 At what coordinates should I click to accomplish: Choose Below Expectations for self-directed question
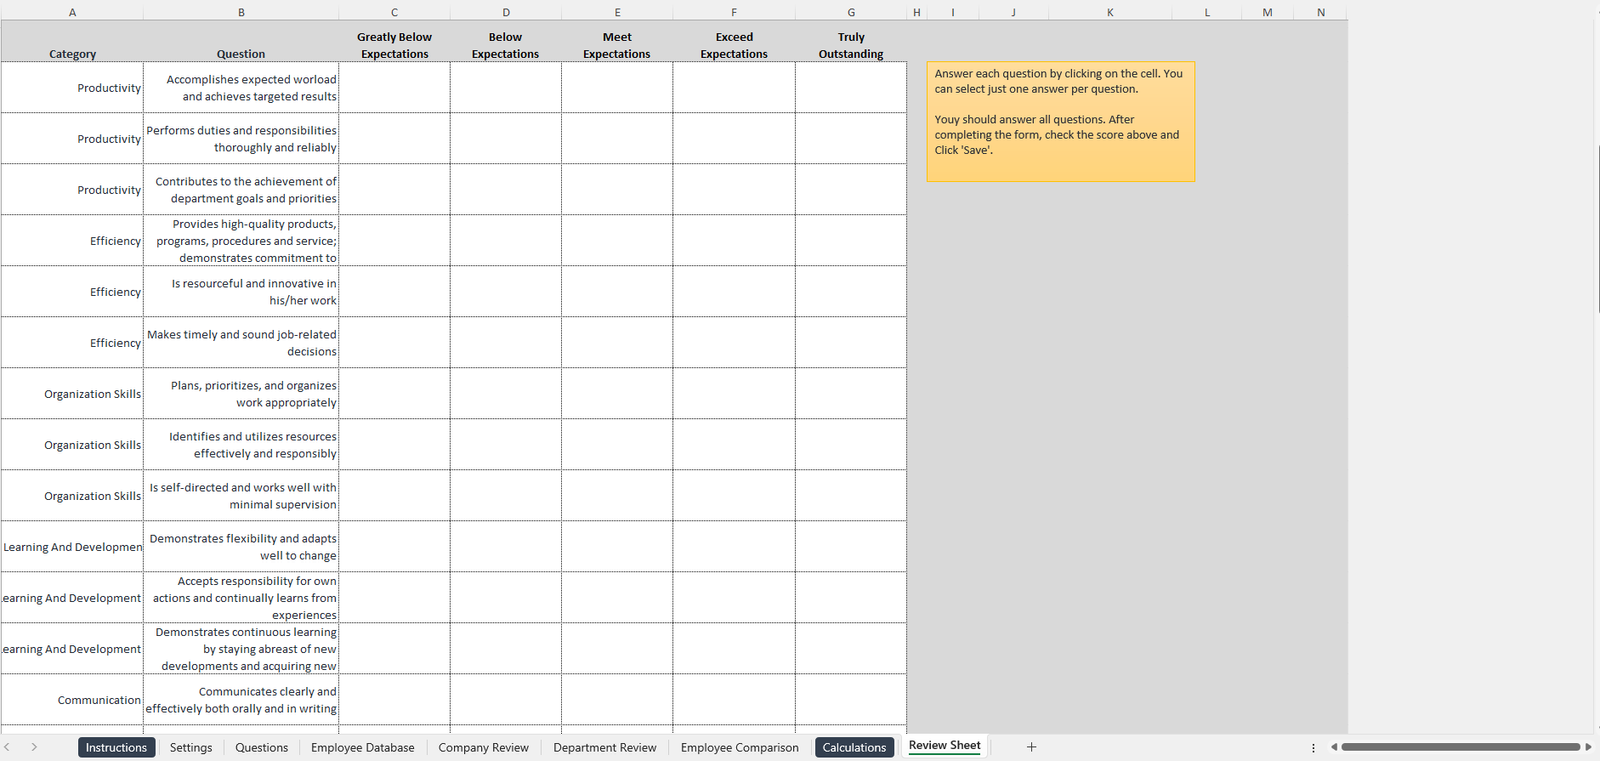click(x=505, y=496)
